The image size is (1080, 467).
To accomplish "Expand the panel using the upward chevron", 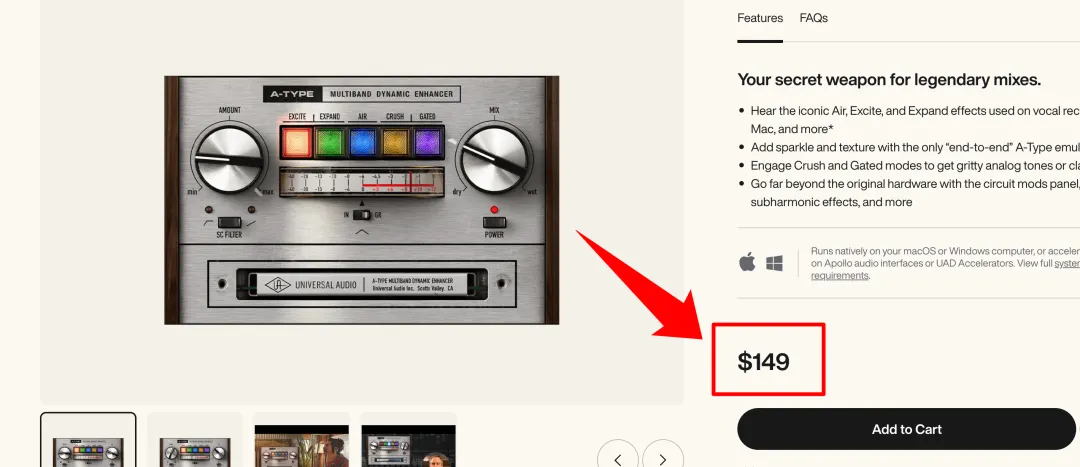I will tap(362, 232).
